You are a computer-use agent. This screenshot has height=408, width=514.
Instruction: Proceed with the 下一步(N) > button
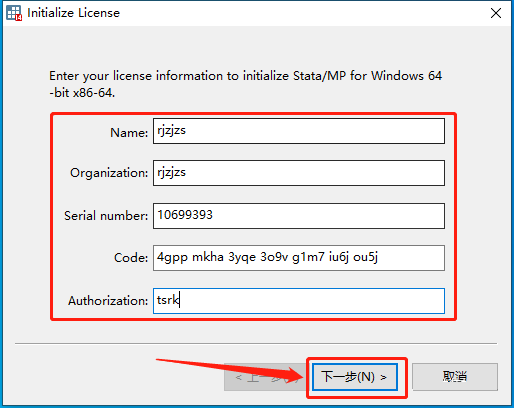click(x=355, y=377)
